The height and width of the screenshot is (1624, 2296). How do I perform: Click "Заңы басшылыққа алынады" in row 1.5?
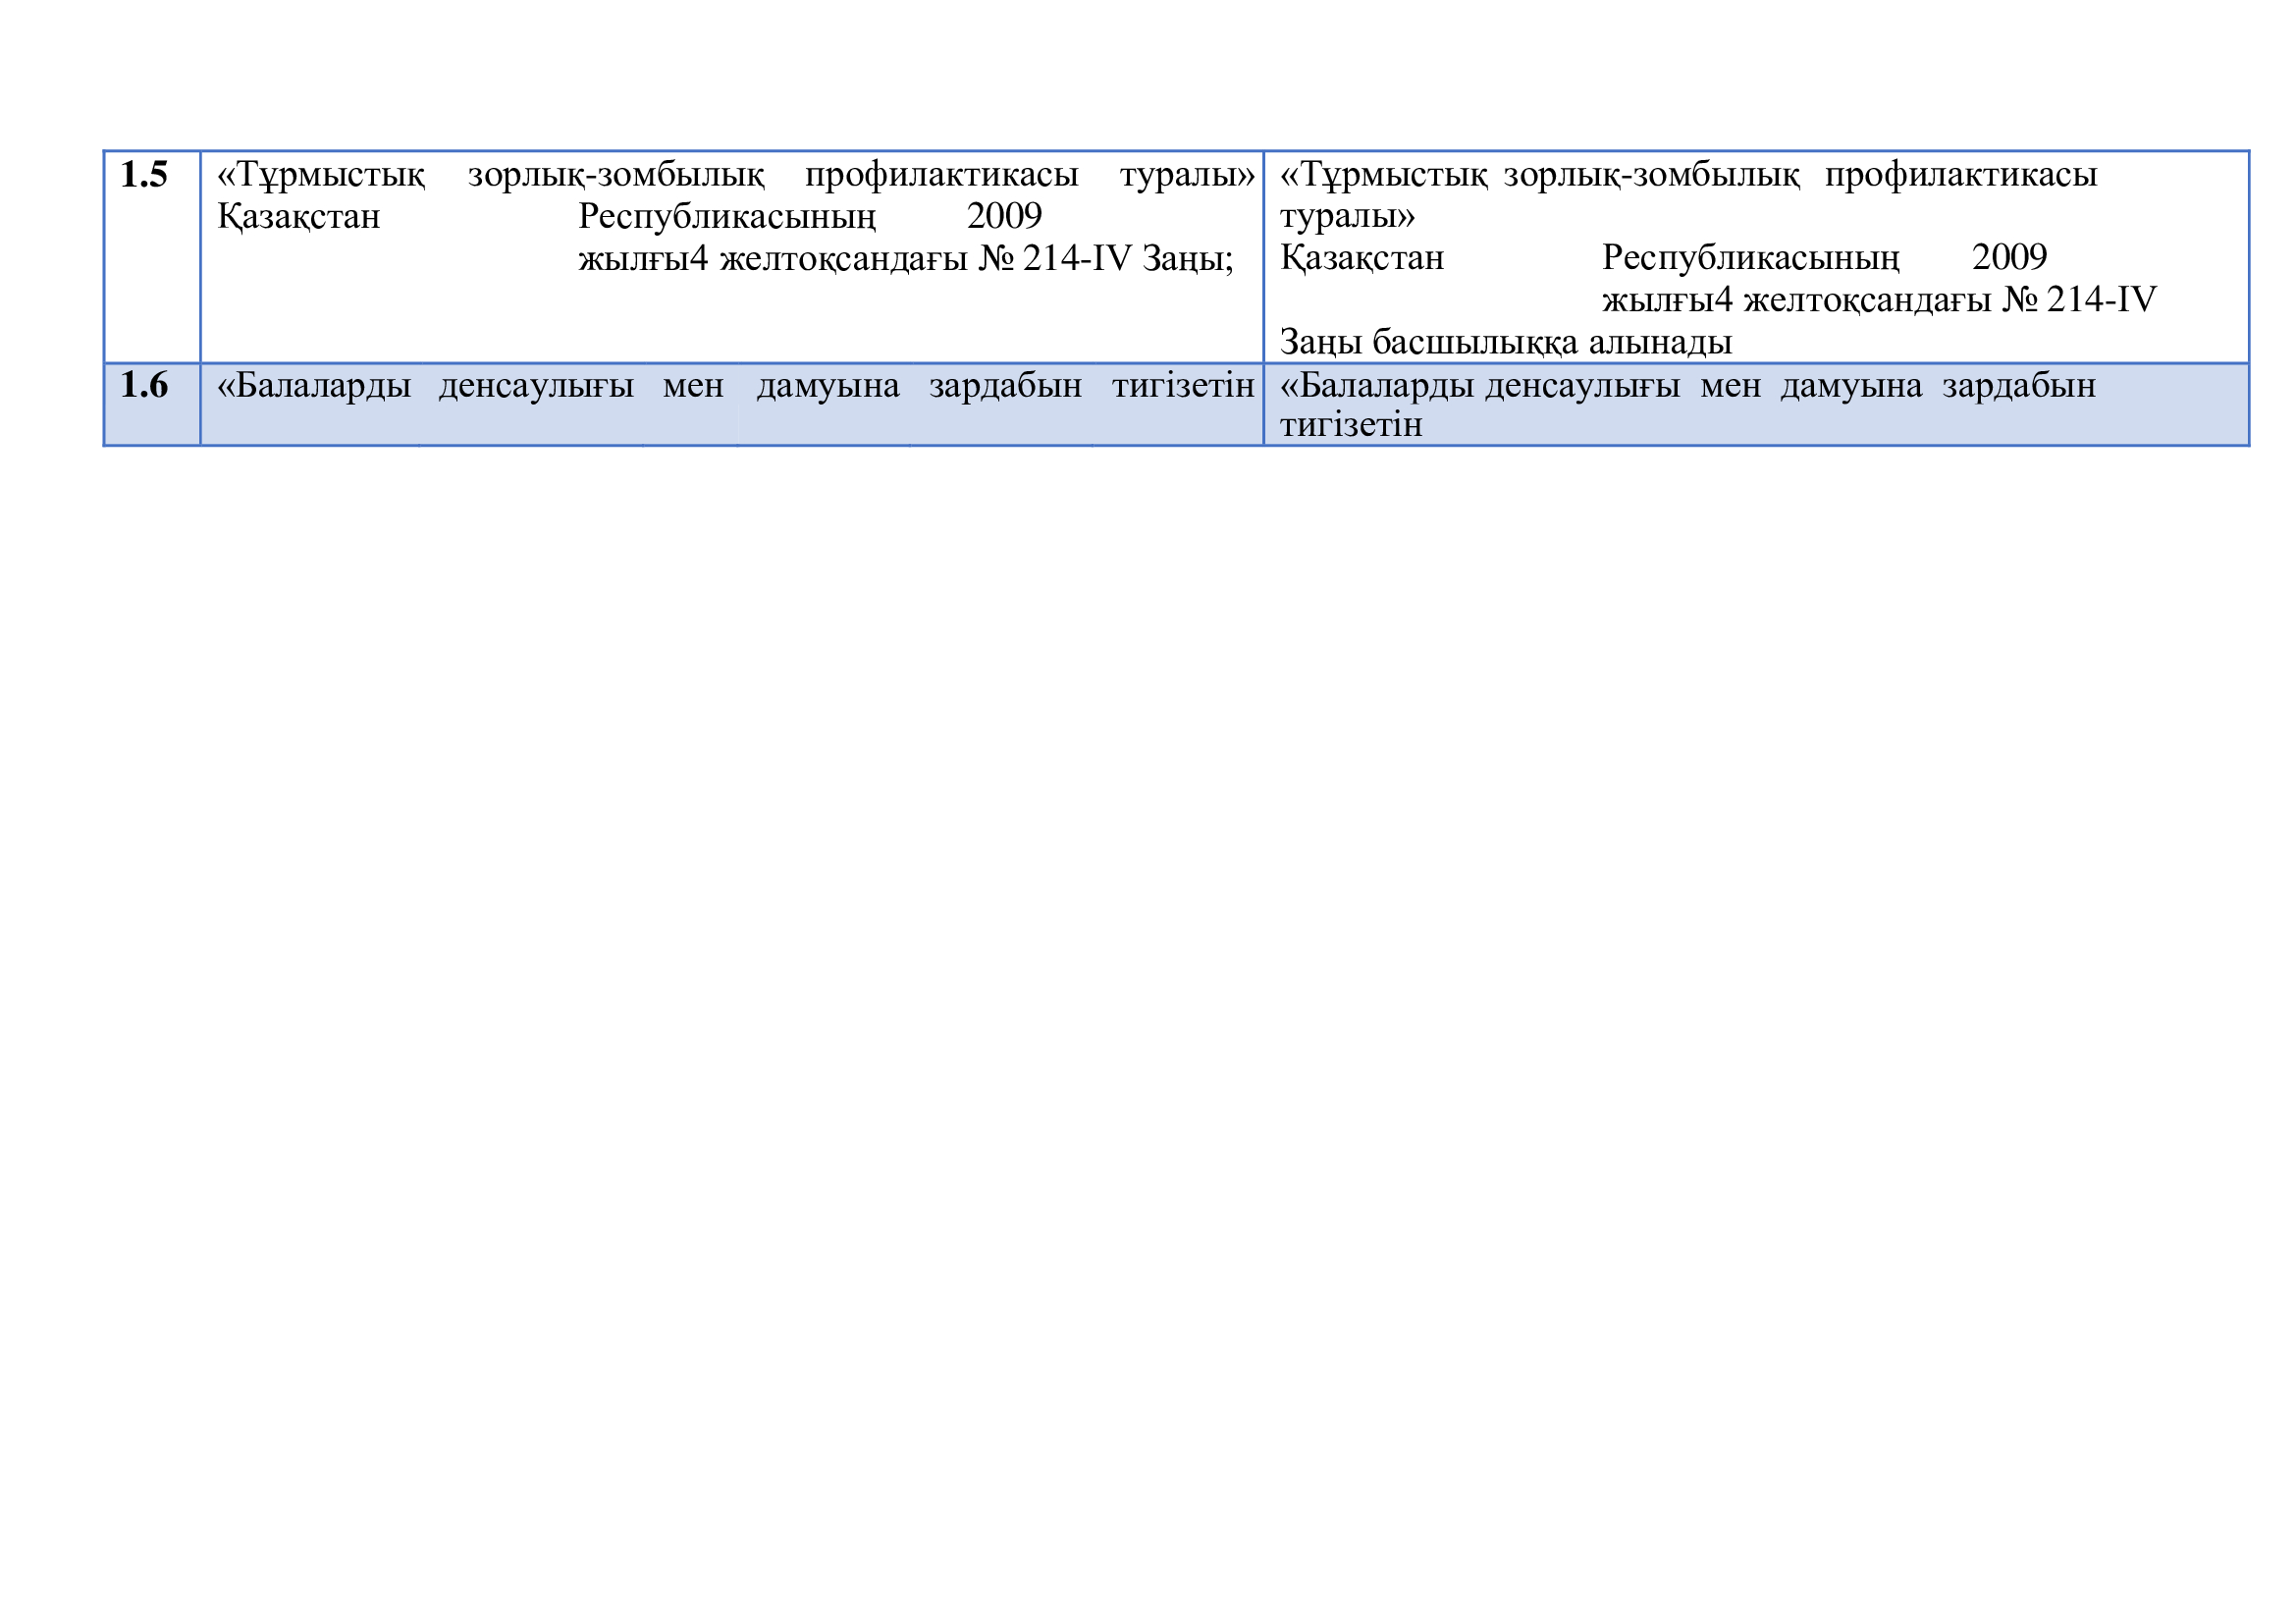pyautogui.click(x=1505, y=342)
